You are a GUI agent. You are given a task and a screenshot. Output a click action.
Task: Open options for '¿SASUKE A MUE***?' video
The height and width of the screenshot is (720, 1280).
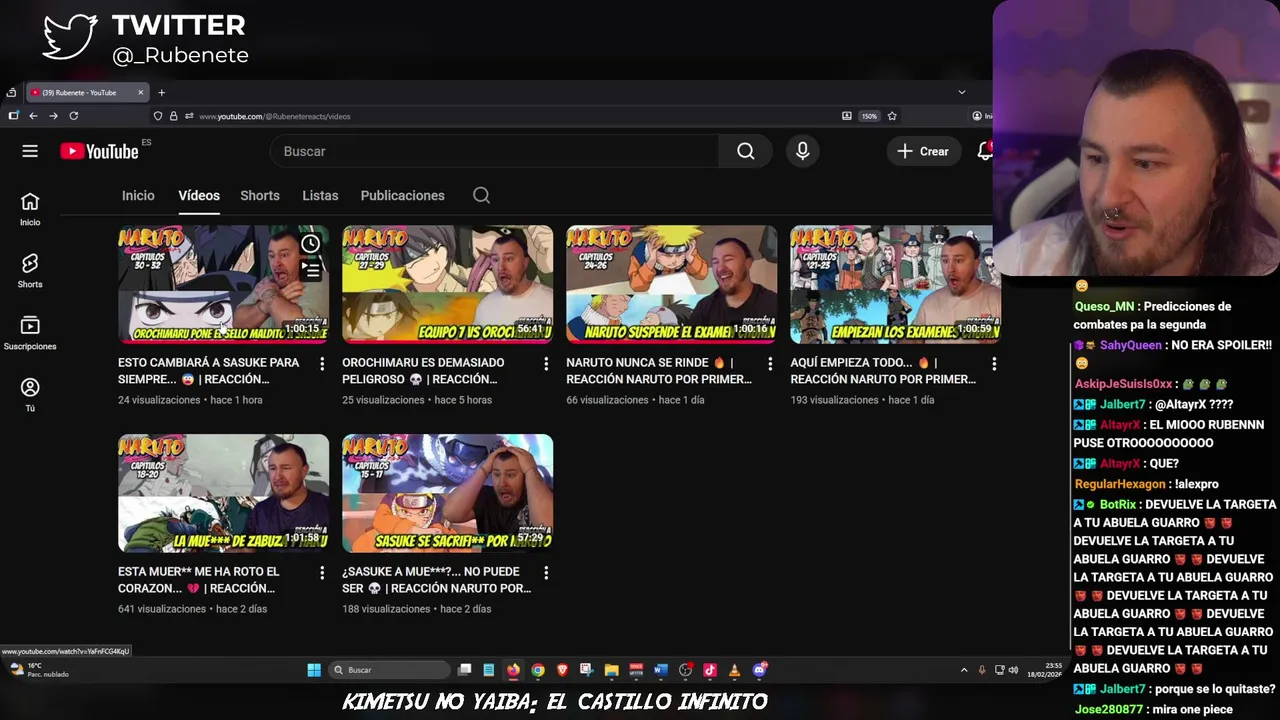pyautogui.click(x=546, y=573)
